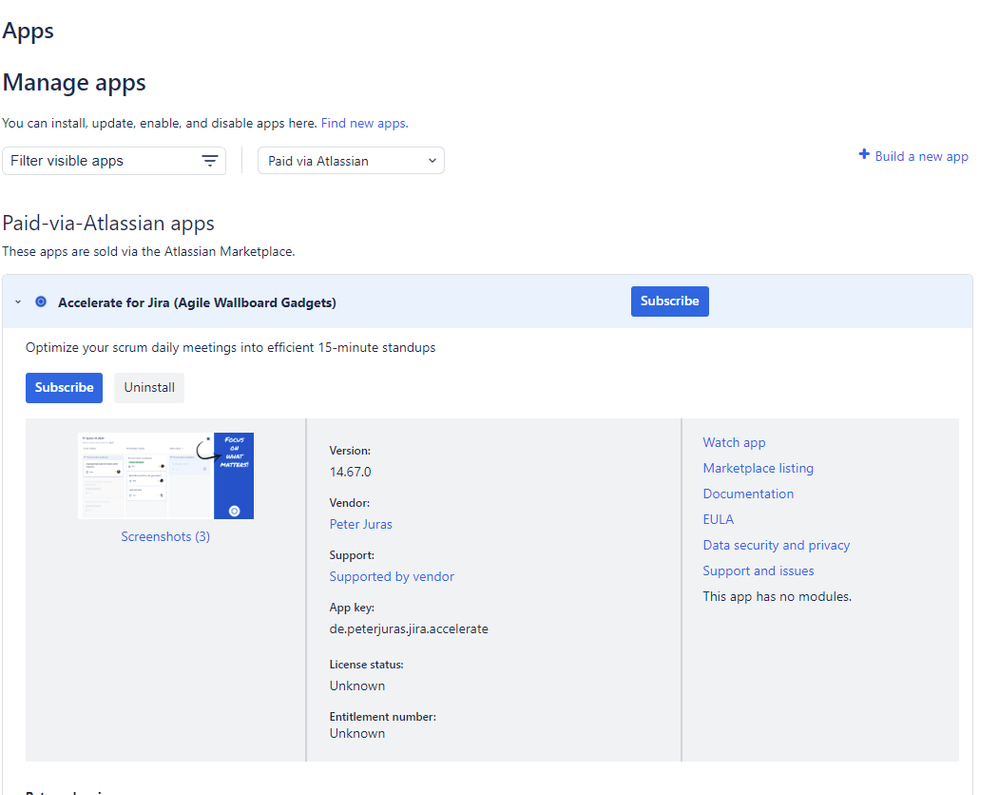Click the Watch app link
The height and width of the screenshot is (795, 999).
tap(734, 442)
